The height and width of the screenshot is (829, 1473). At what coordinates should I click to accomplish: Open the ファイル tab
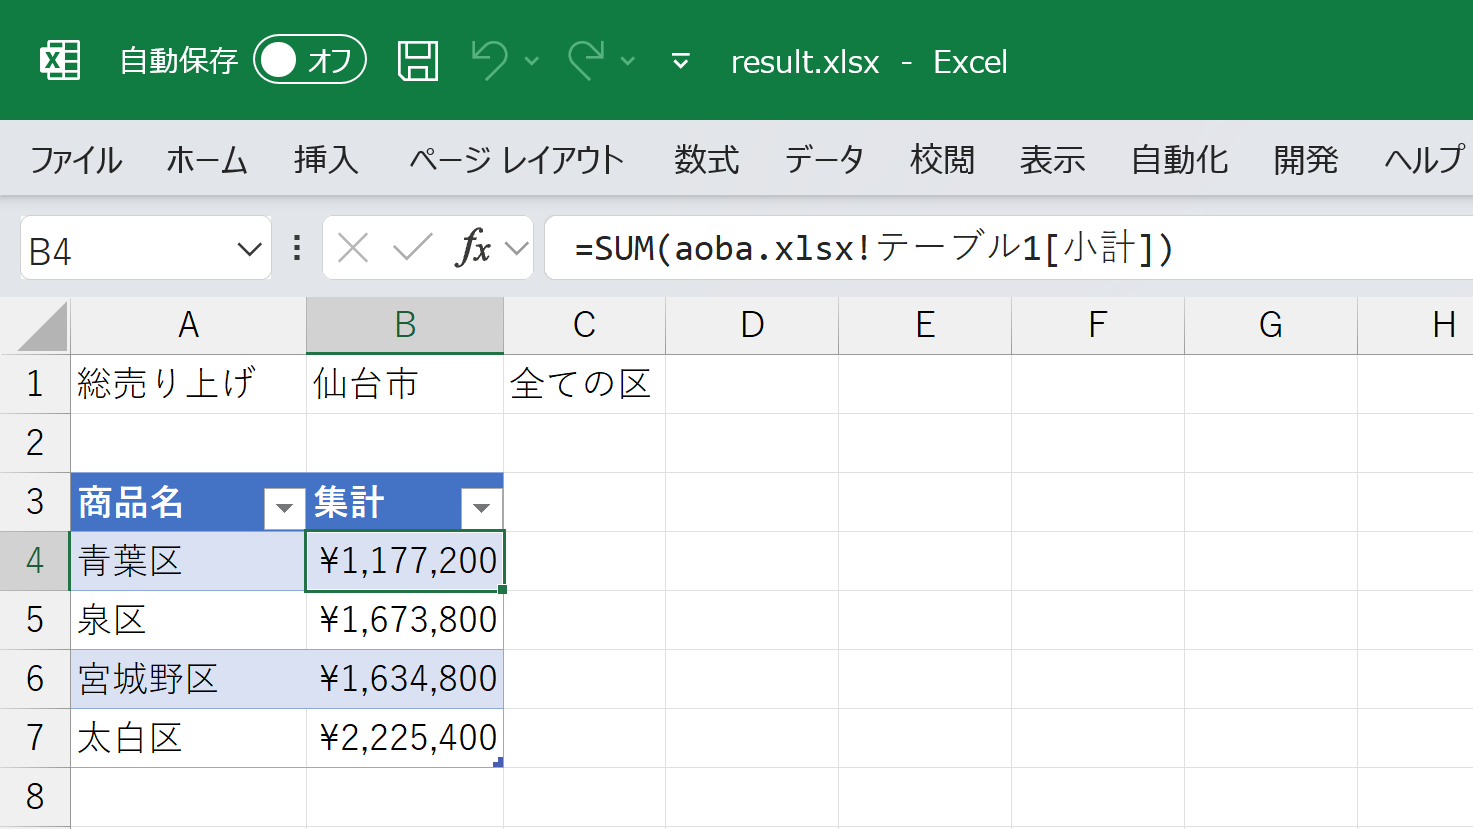[76, 160]
